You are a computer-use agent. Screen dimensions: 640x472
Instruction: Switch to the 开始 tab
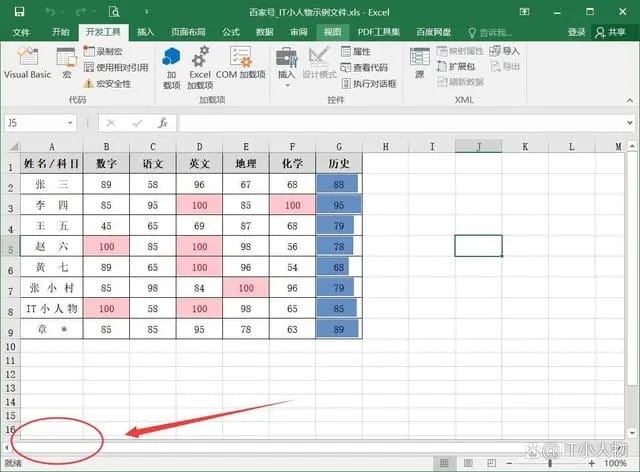(x=60, y=32)
